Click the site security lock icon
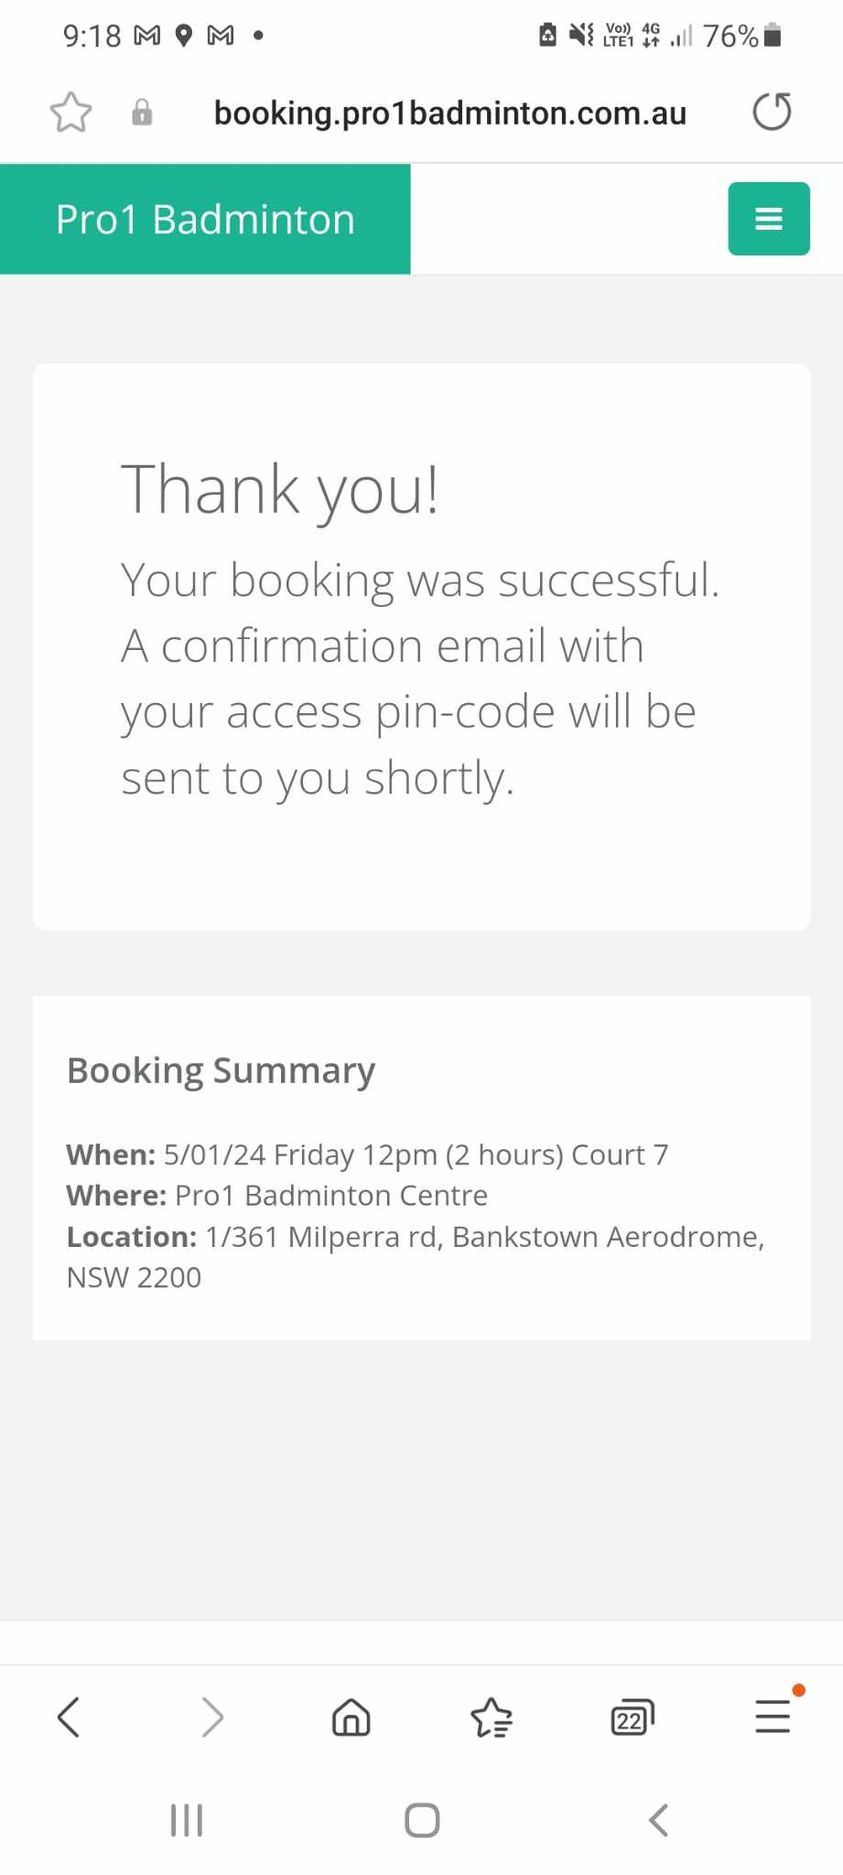The height and width of the screenshot is (1875, 843). pos(142,112)
